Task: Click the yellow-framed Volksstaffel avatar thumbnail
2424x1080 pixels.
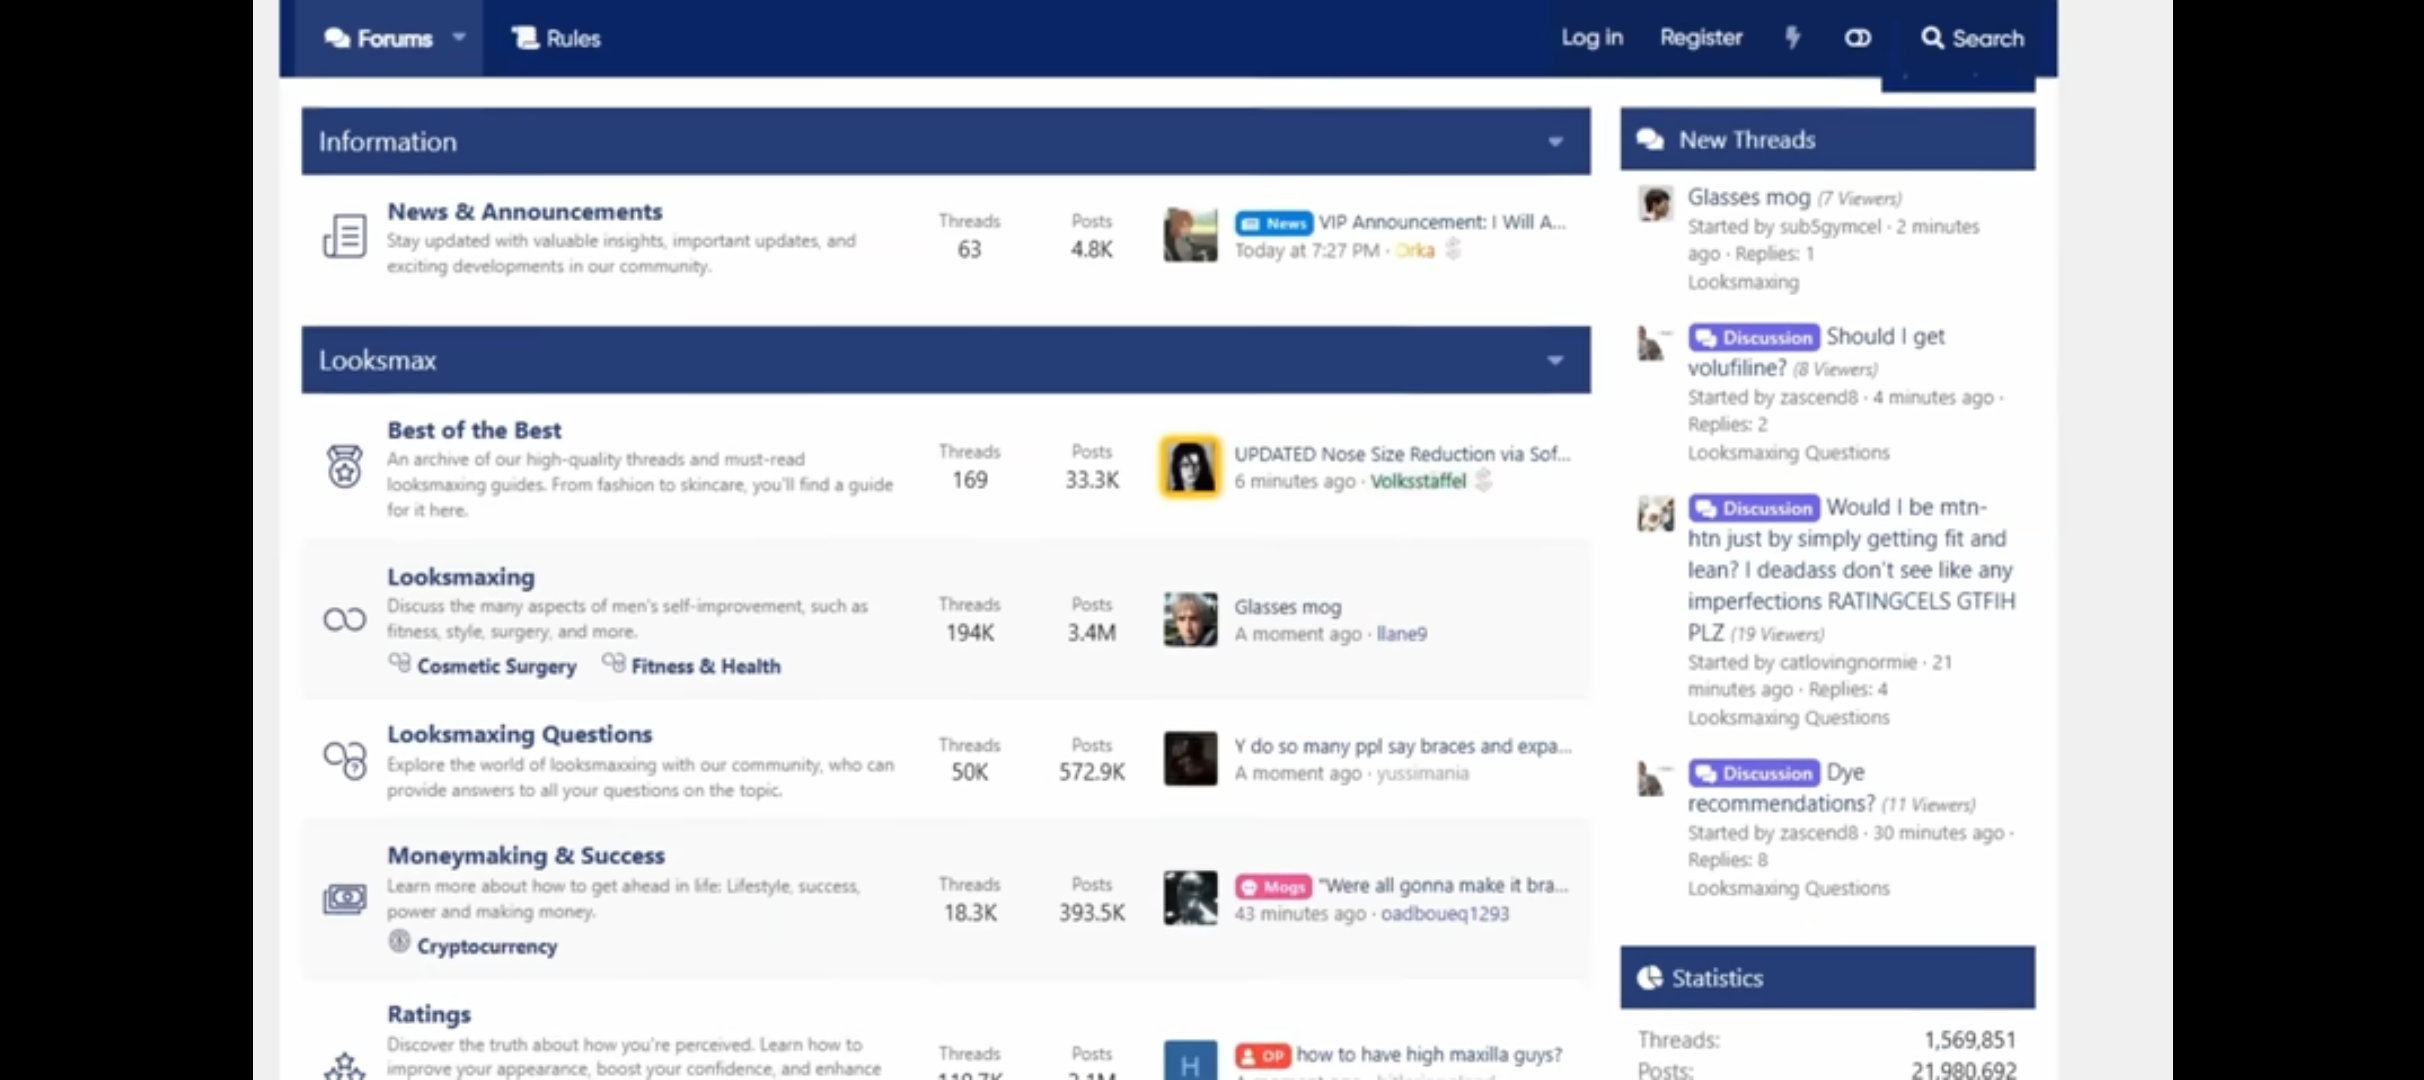Action: click(x=1190, y=467)
